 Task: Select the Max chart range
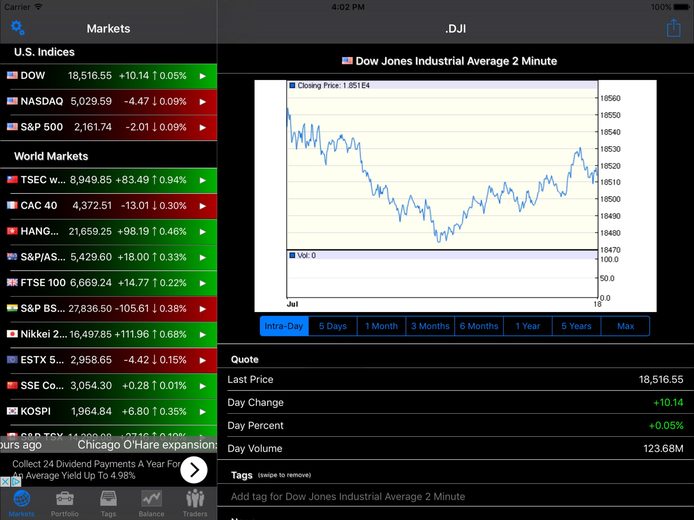click(x=625, y=326)
